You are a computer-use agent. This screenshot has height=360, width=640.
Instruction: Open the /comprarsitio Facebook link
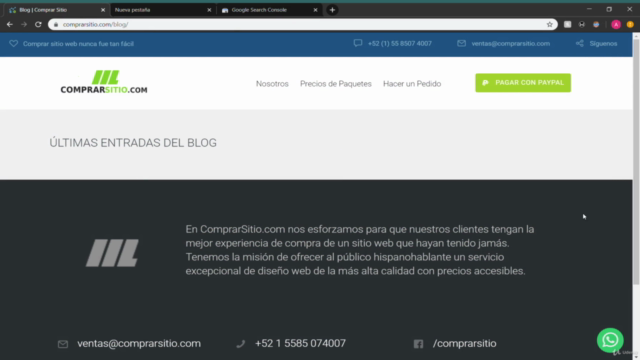464,343
